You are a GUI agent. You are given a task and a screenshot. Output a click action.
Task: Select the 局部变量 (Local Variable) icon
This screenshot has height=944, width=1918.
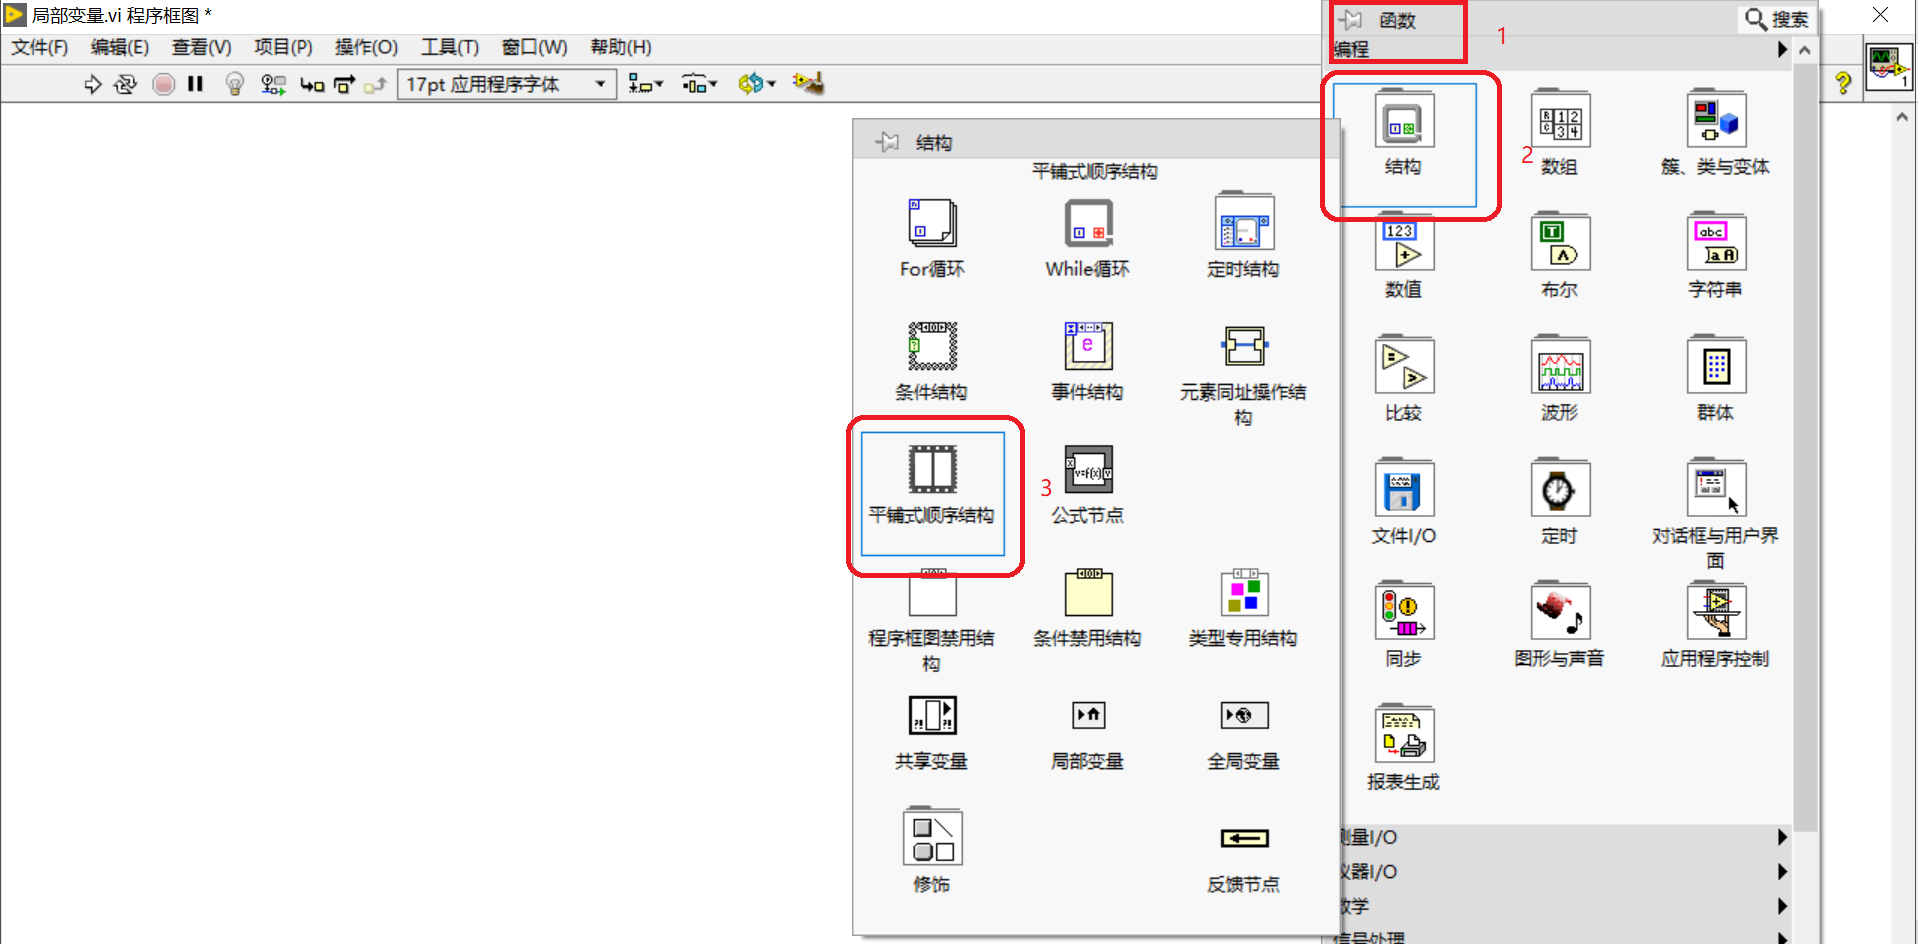[x=1087, y=715]
